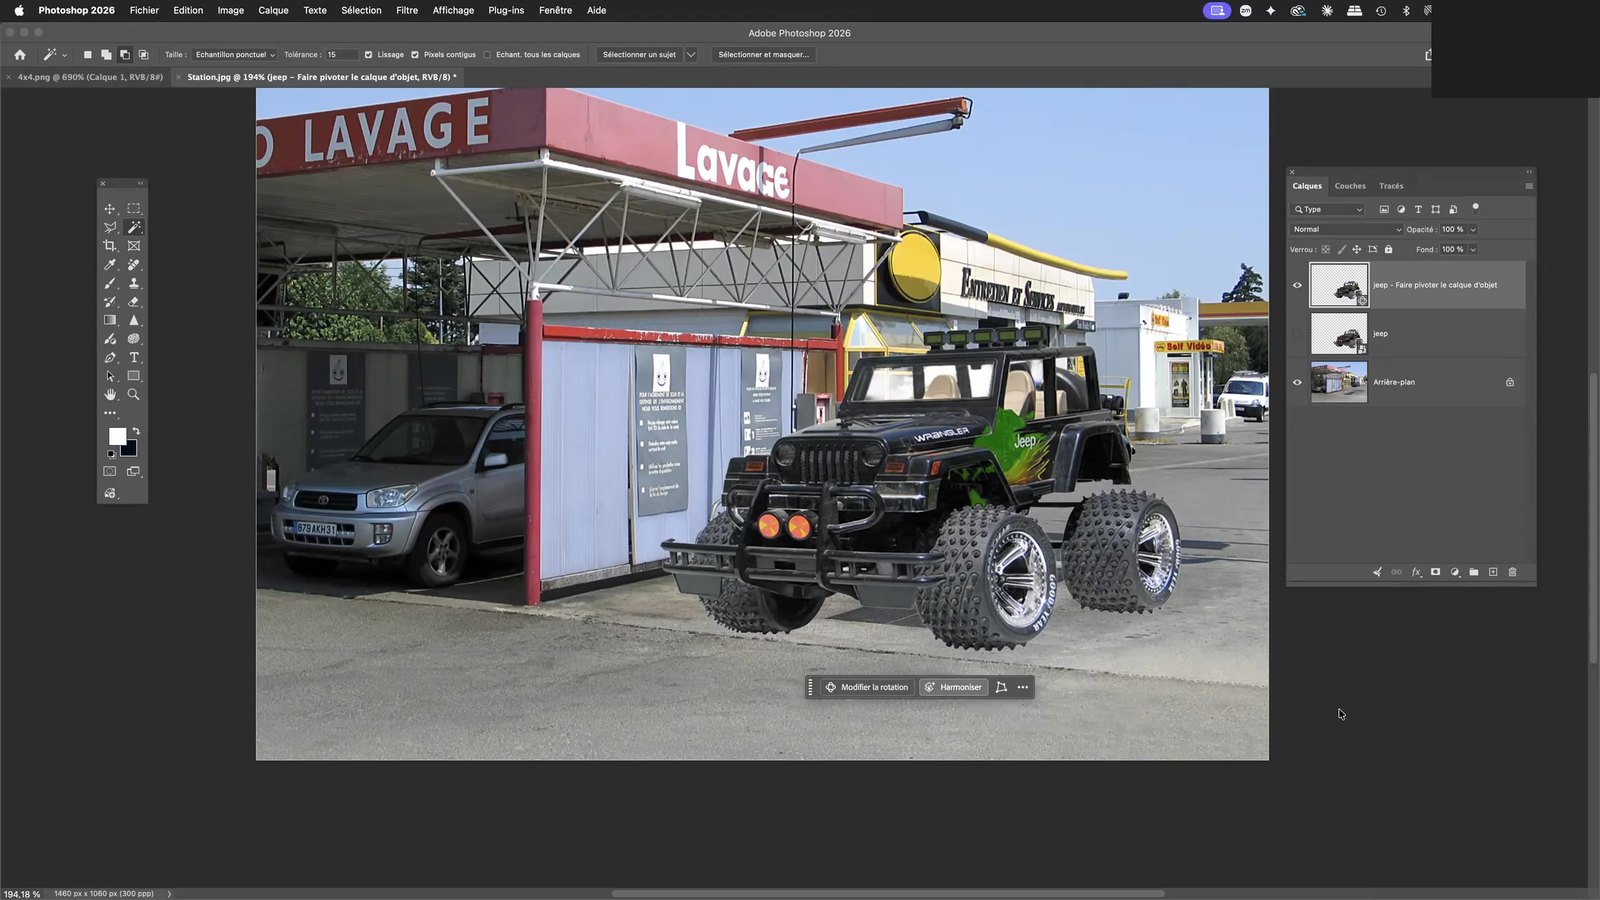Image resolution: width=1600 pixels, height=900 pixels.
Task: Select the Clone Stamp tool
Action: tap(134, 283)
